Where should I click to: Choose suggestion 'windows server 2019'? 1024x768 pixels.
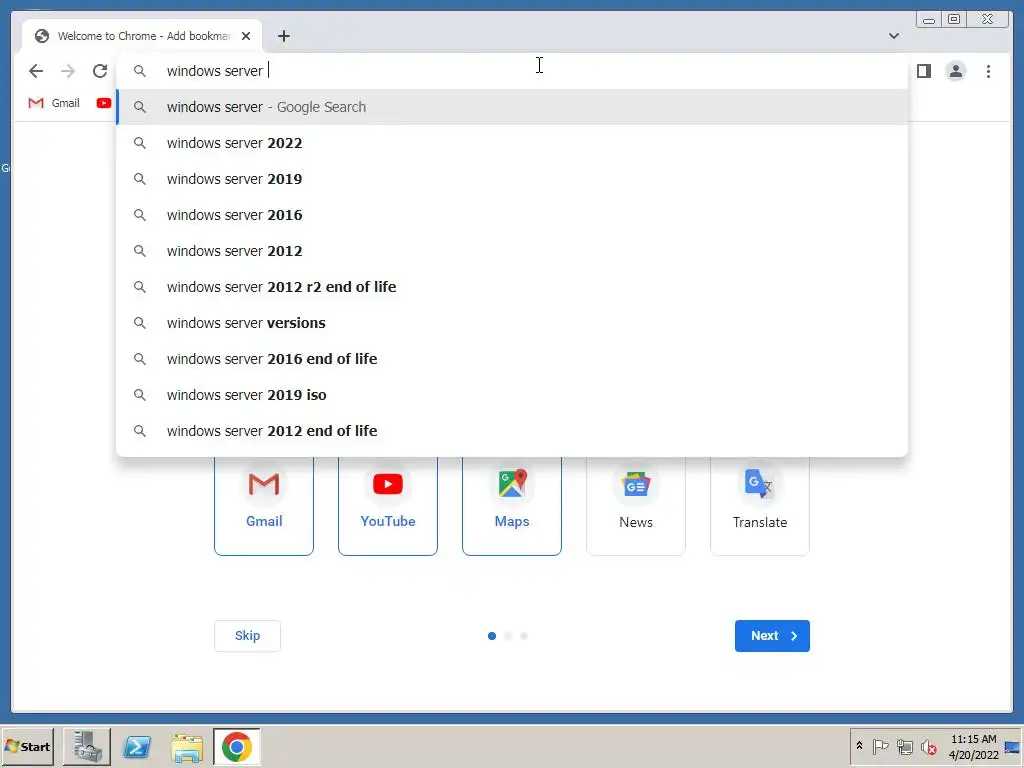512,178
